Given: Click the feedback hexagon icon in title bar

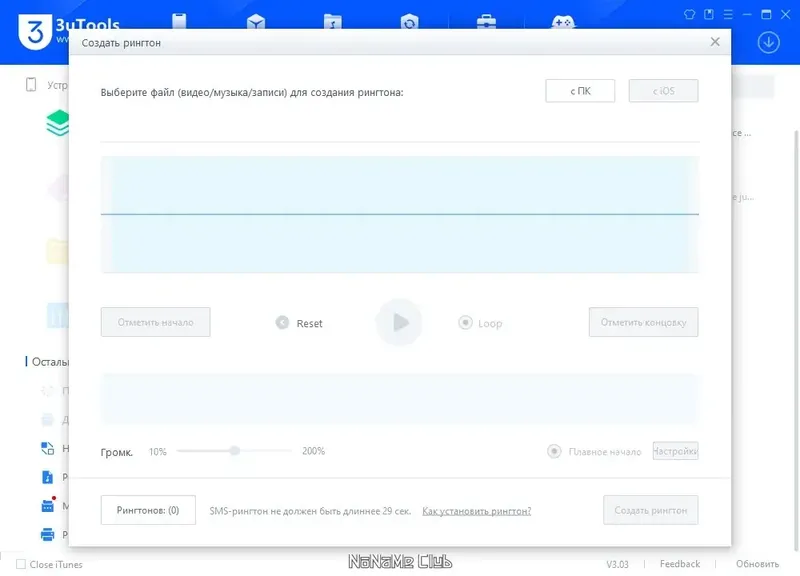Looking at the screenshot, I should (689, 15).
